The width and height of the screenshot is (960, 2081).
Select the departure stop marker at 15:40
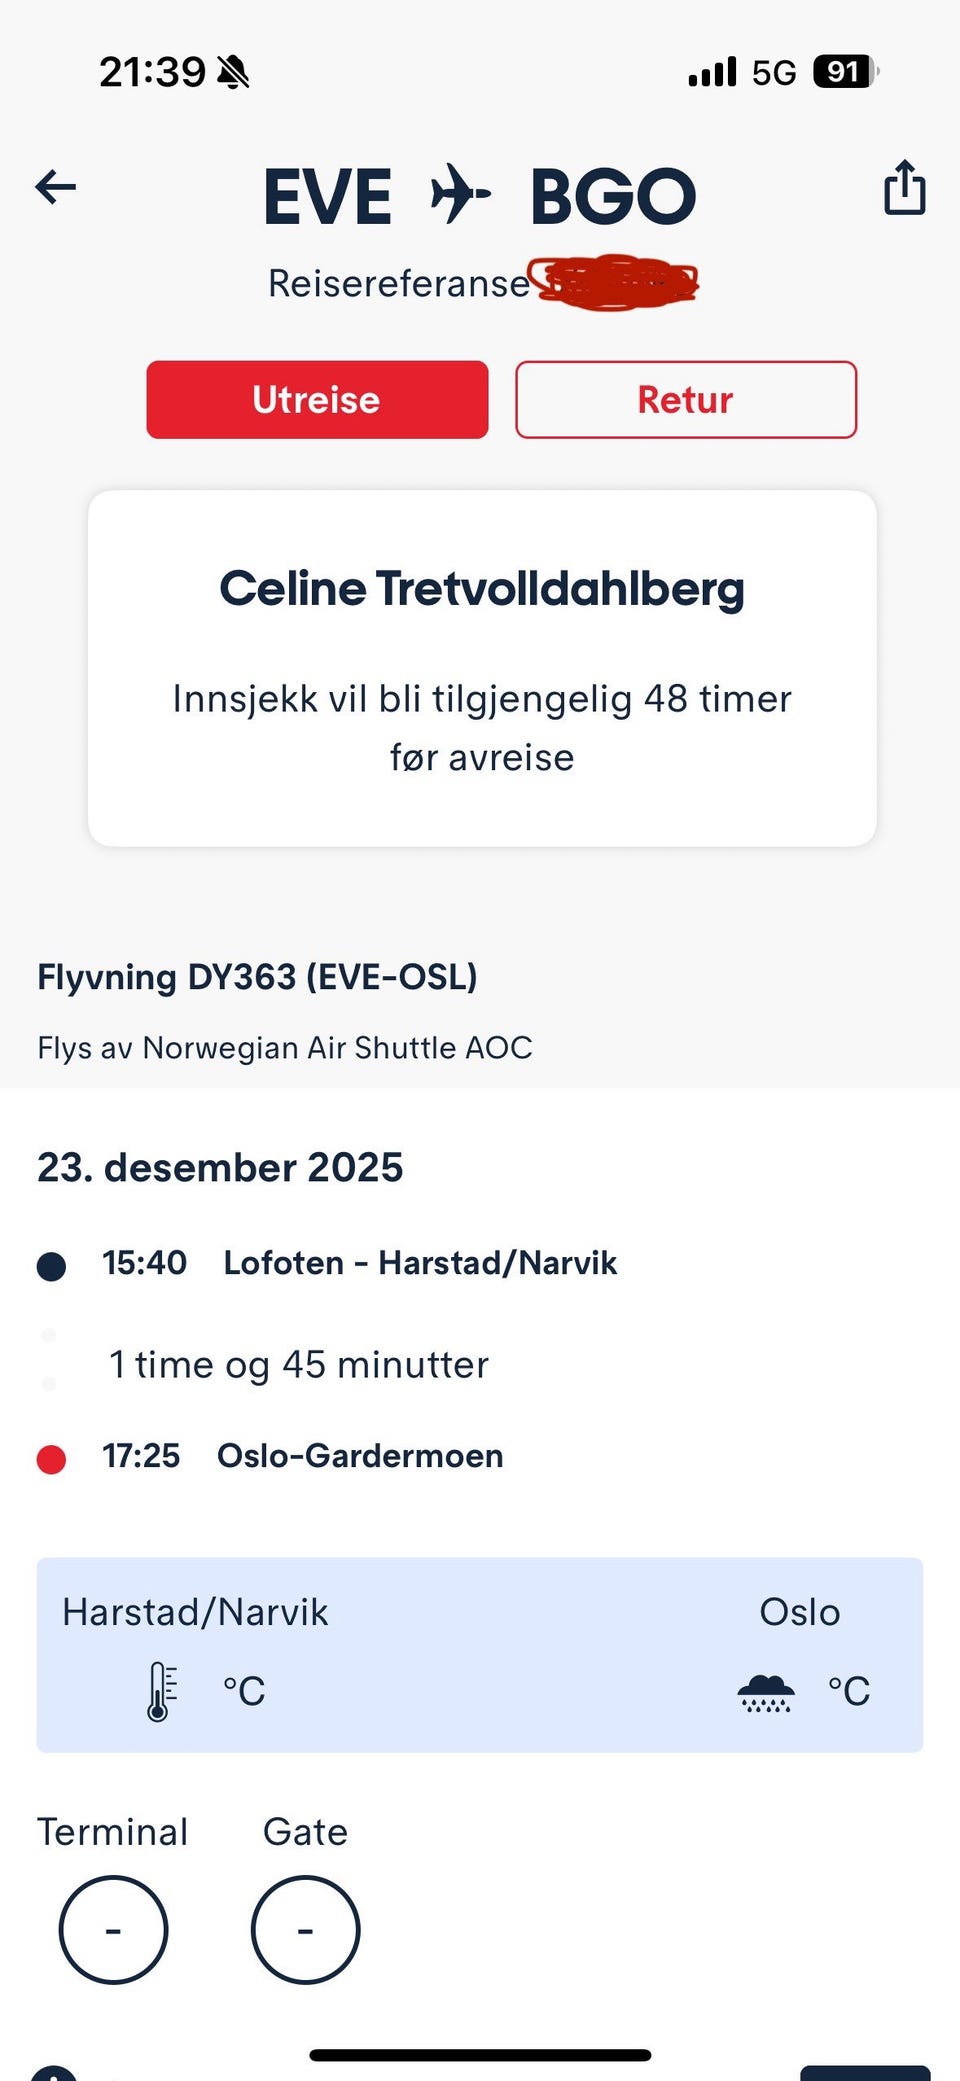tap(52, 1263)
